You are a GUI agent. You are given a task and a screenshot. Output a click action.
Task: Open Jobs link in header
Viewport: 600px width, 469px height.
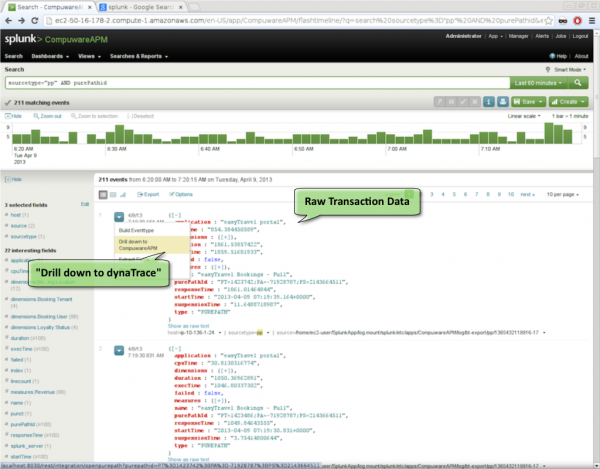pos(561,36)
